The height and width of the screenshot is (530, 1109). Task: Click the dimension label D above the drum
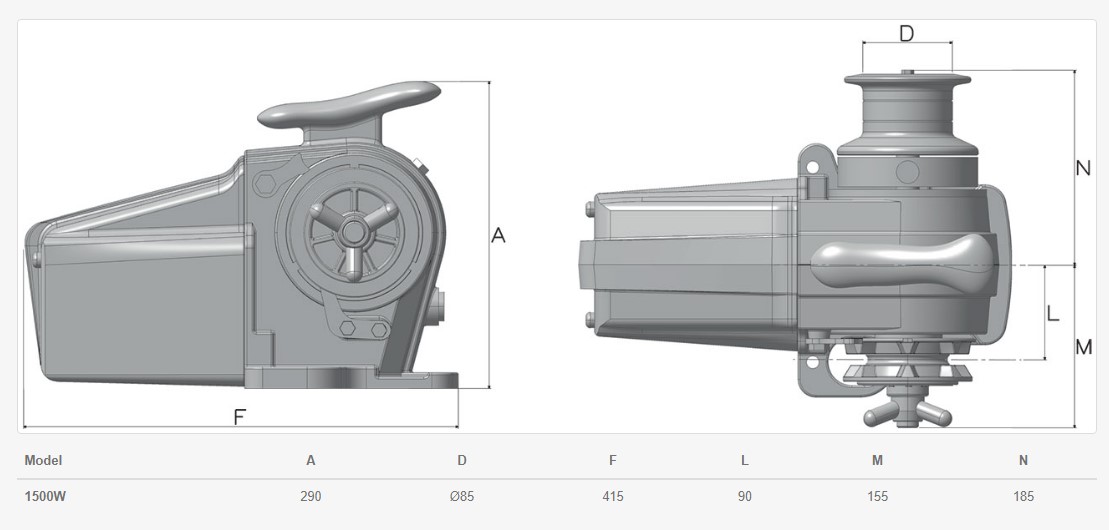(906, 34)
